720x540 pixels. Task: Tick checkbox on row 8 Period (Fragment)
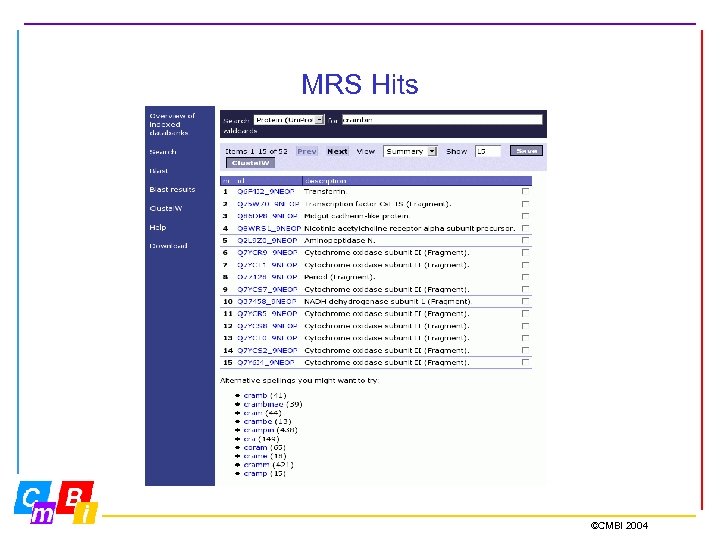point(525,276)
